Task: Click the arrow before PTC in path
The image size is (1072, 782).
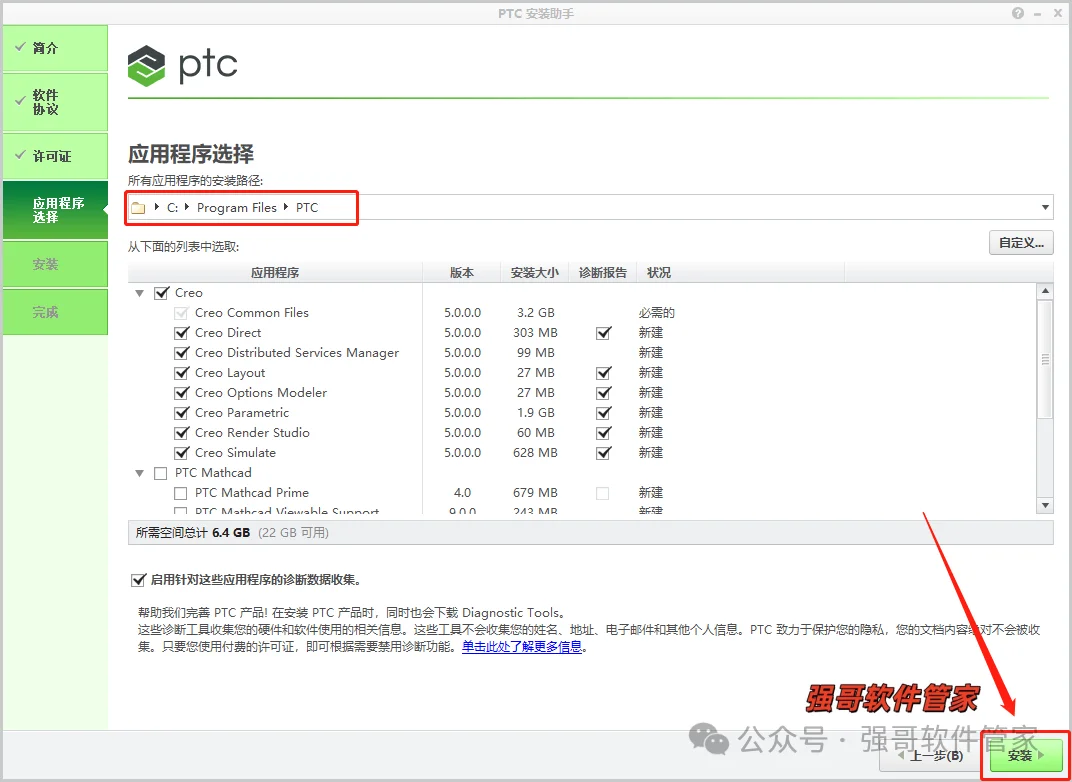Action: [286, 207]
